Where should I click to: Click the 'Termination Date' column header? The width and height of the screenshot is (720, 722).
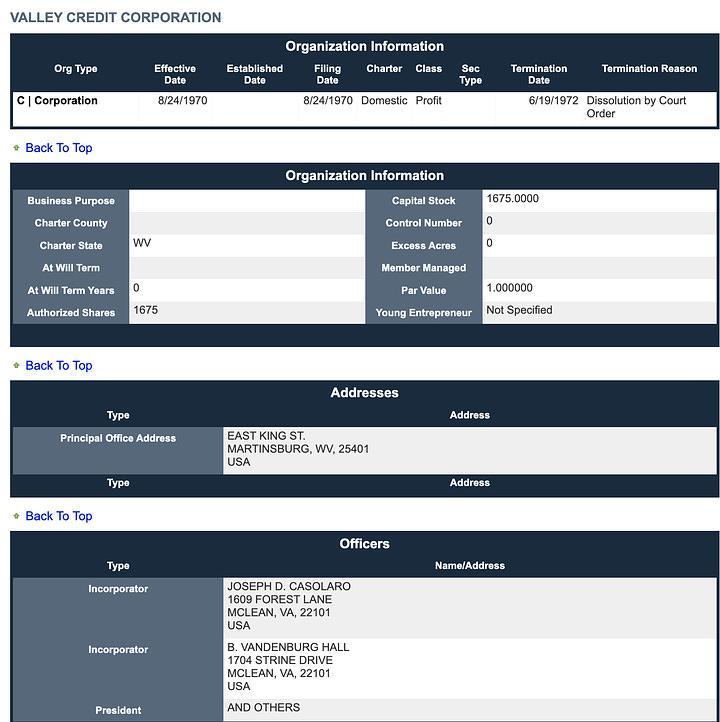click(x=539, y=74)
